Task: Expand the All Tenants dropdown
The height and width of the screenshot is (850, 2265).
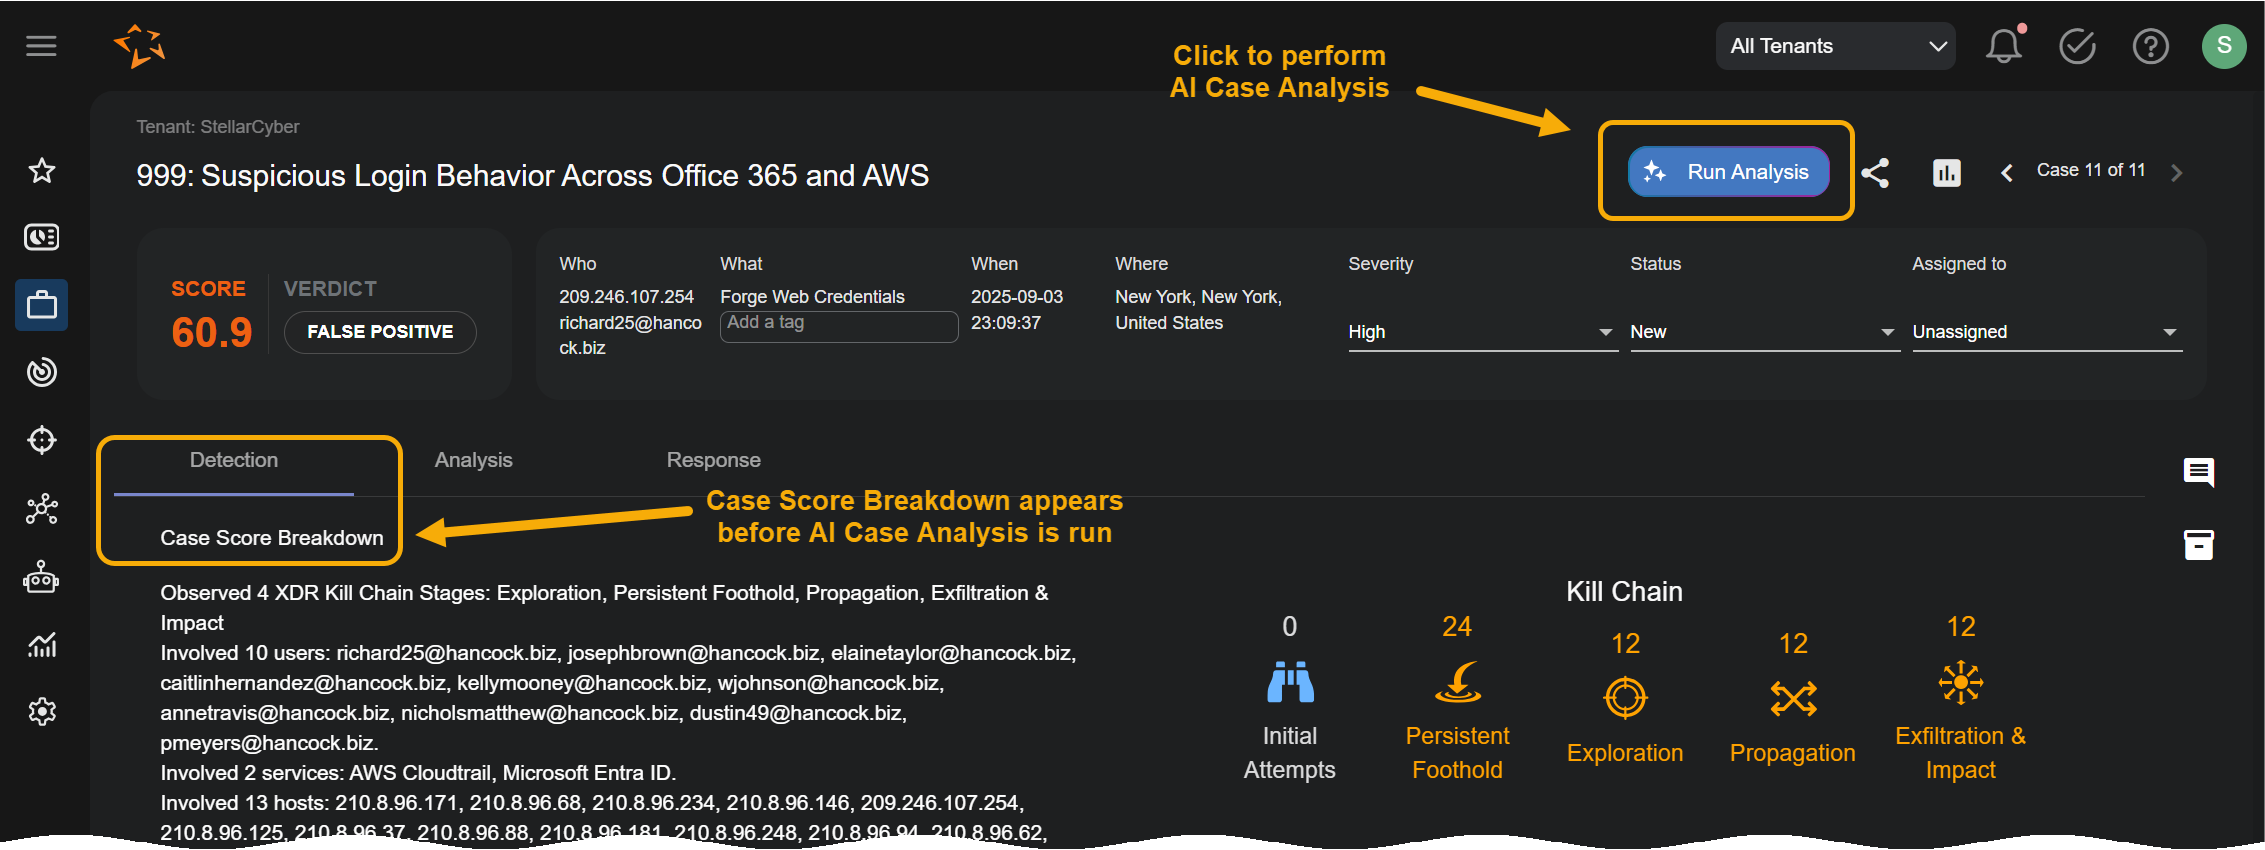Action: tap(1835, 46)
